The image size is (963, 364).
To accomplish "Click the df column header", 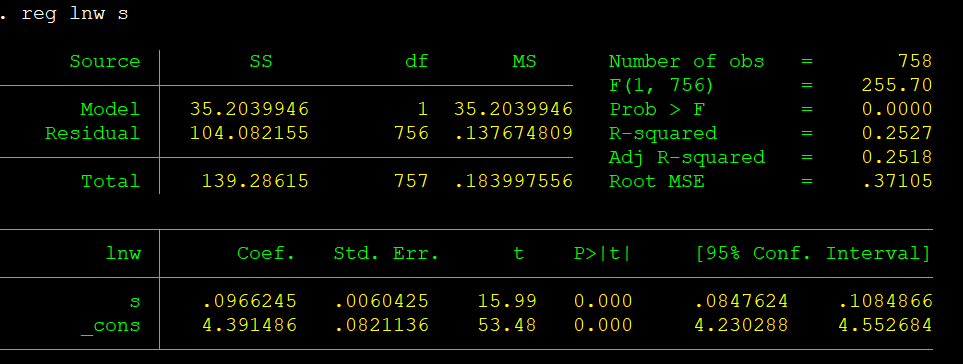I will point(417,61).
